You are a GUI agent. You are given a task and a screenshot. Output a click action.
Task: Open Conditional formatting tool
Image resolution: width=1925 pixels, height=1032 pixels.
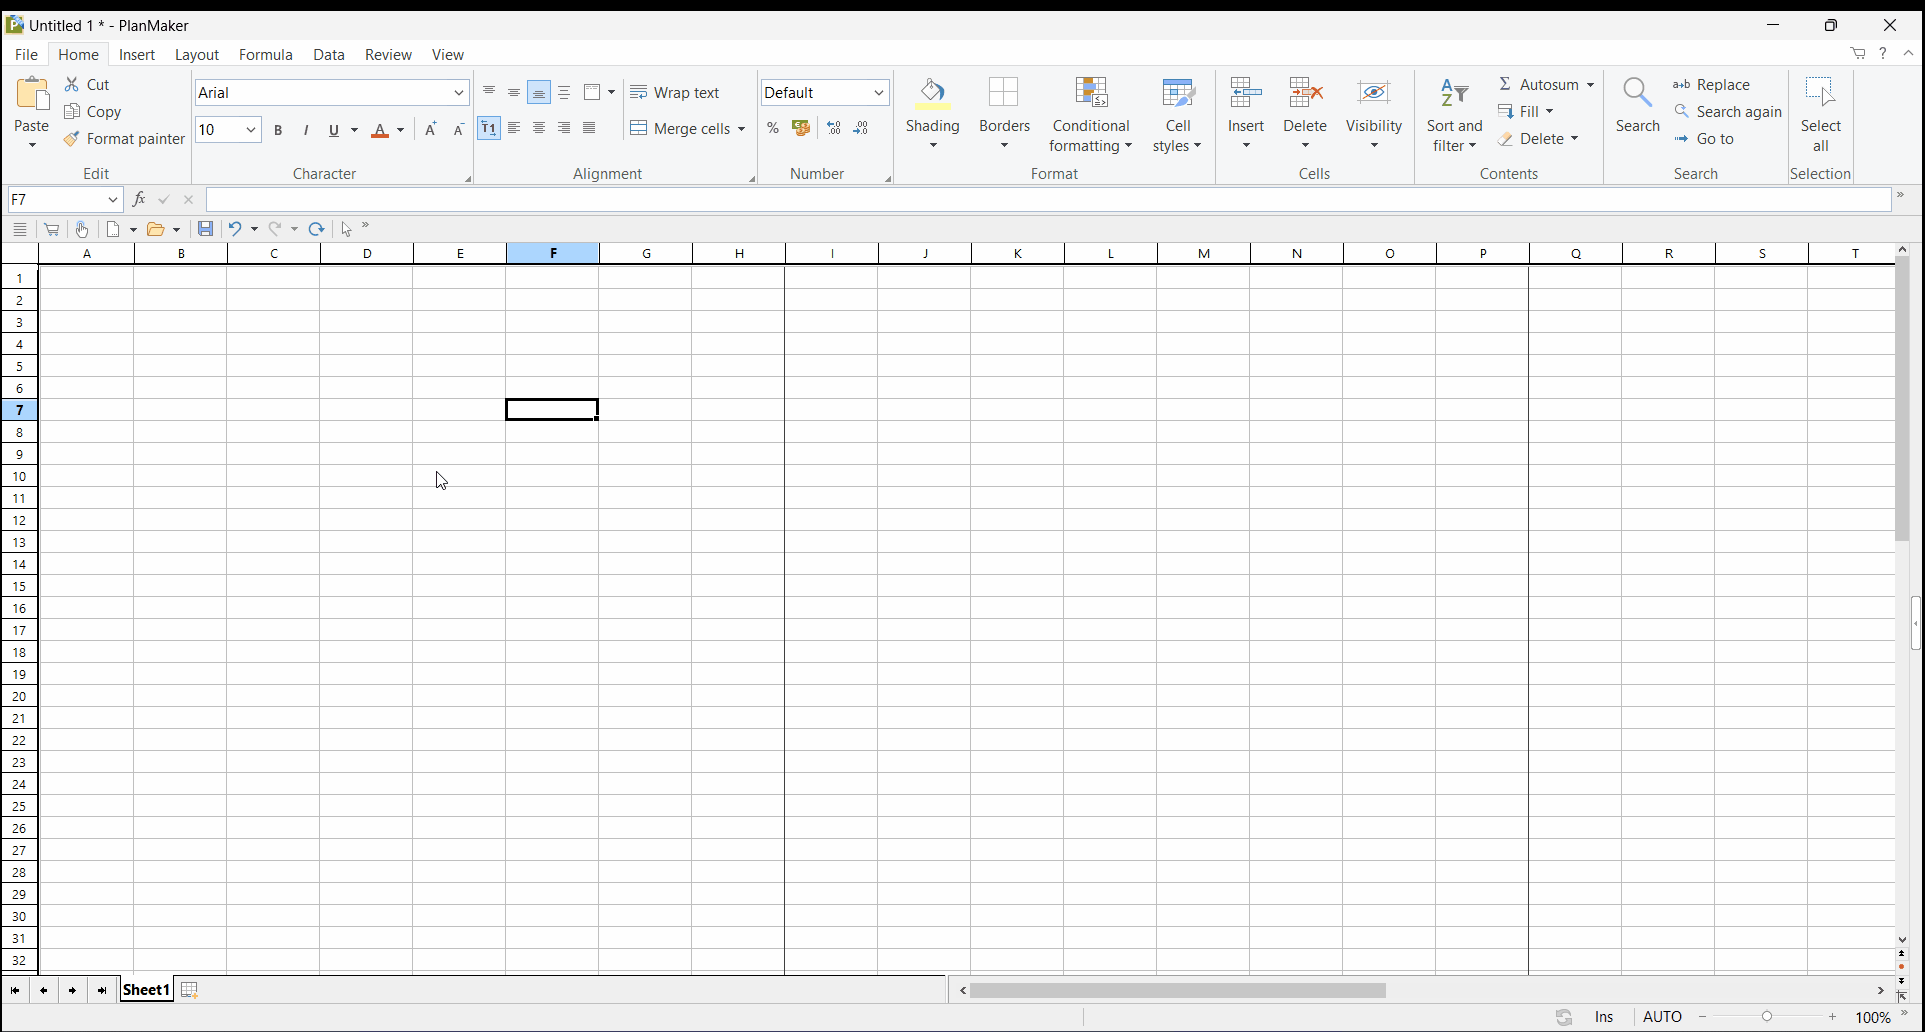[x=1090, y=94]
